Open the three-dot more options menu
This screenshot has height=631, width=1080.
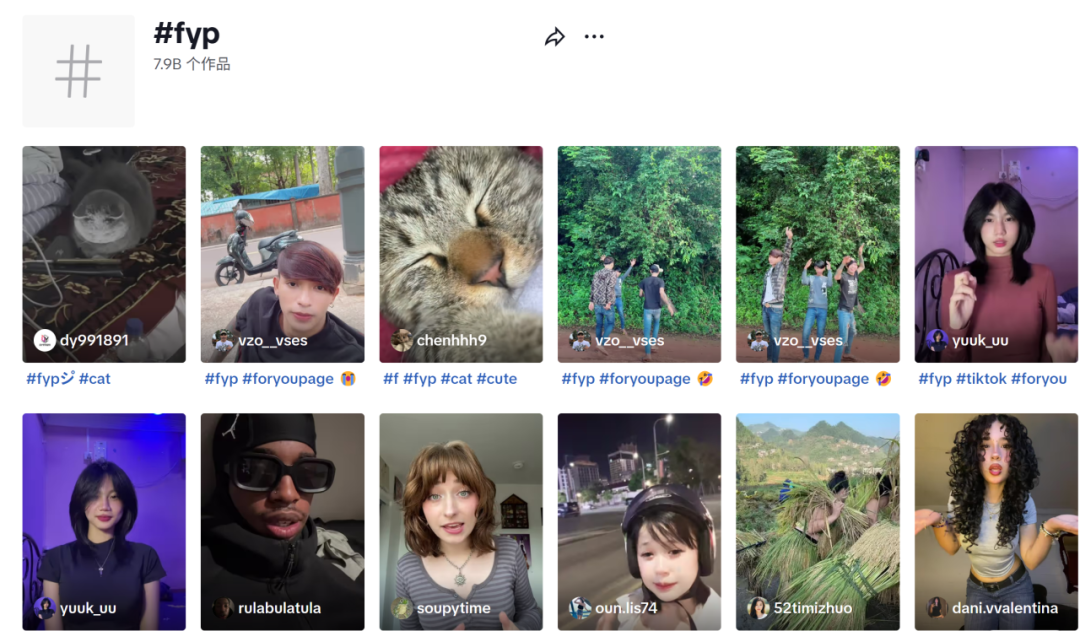tap(594, 37)
